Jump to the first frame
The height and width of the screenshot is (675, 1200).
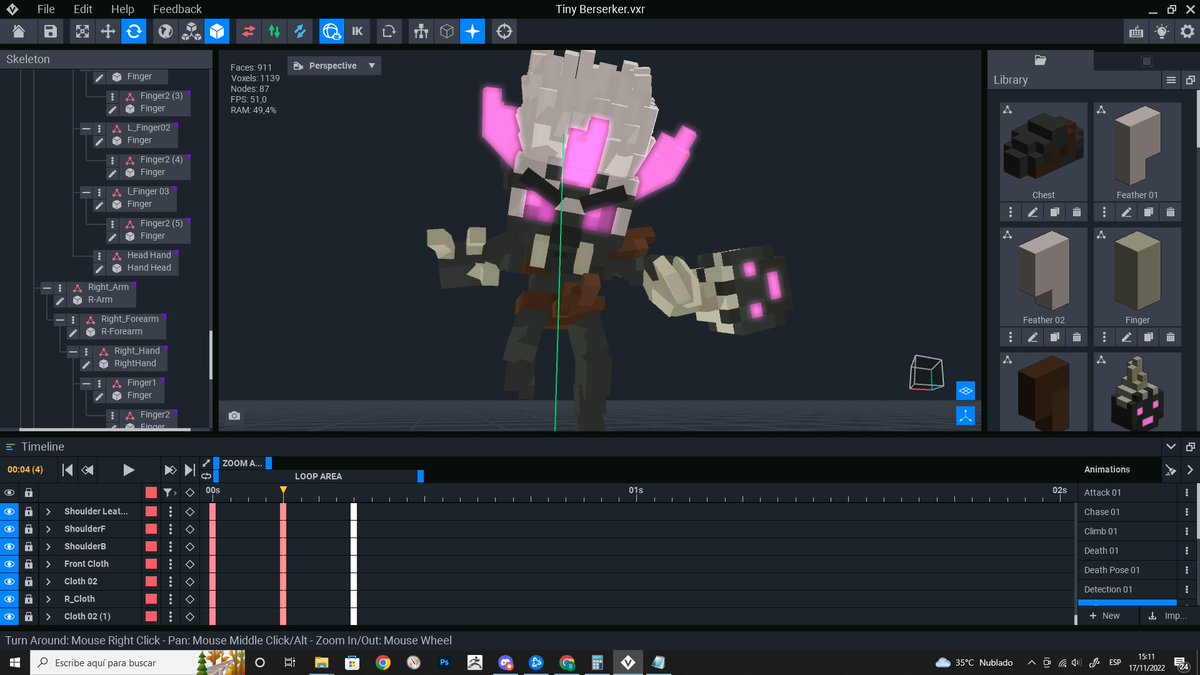(67, 469)
